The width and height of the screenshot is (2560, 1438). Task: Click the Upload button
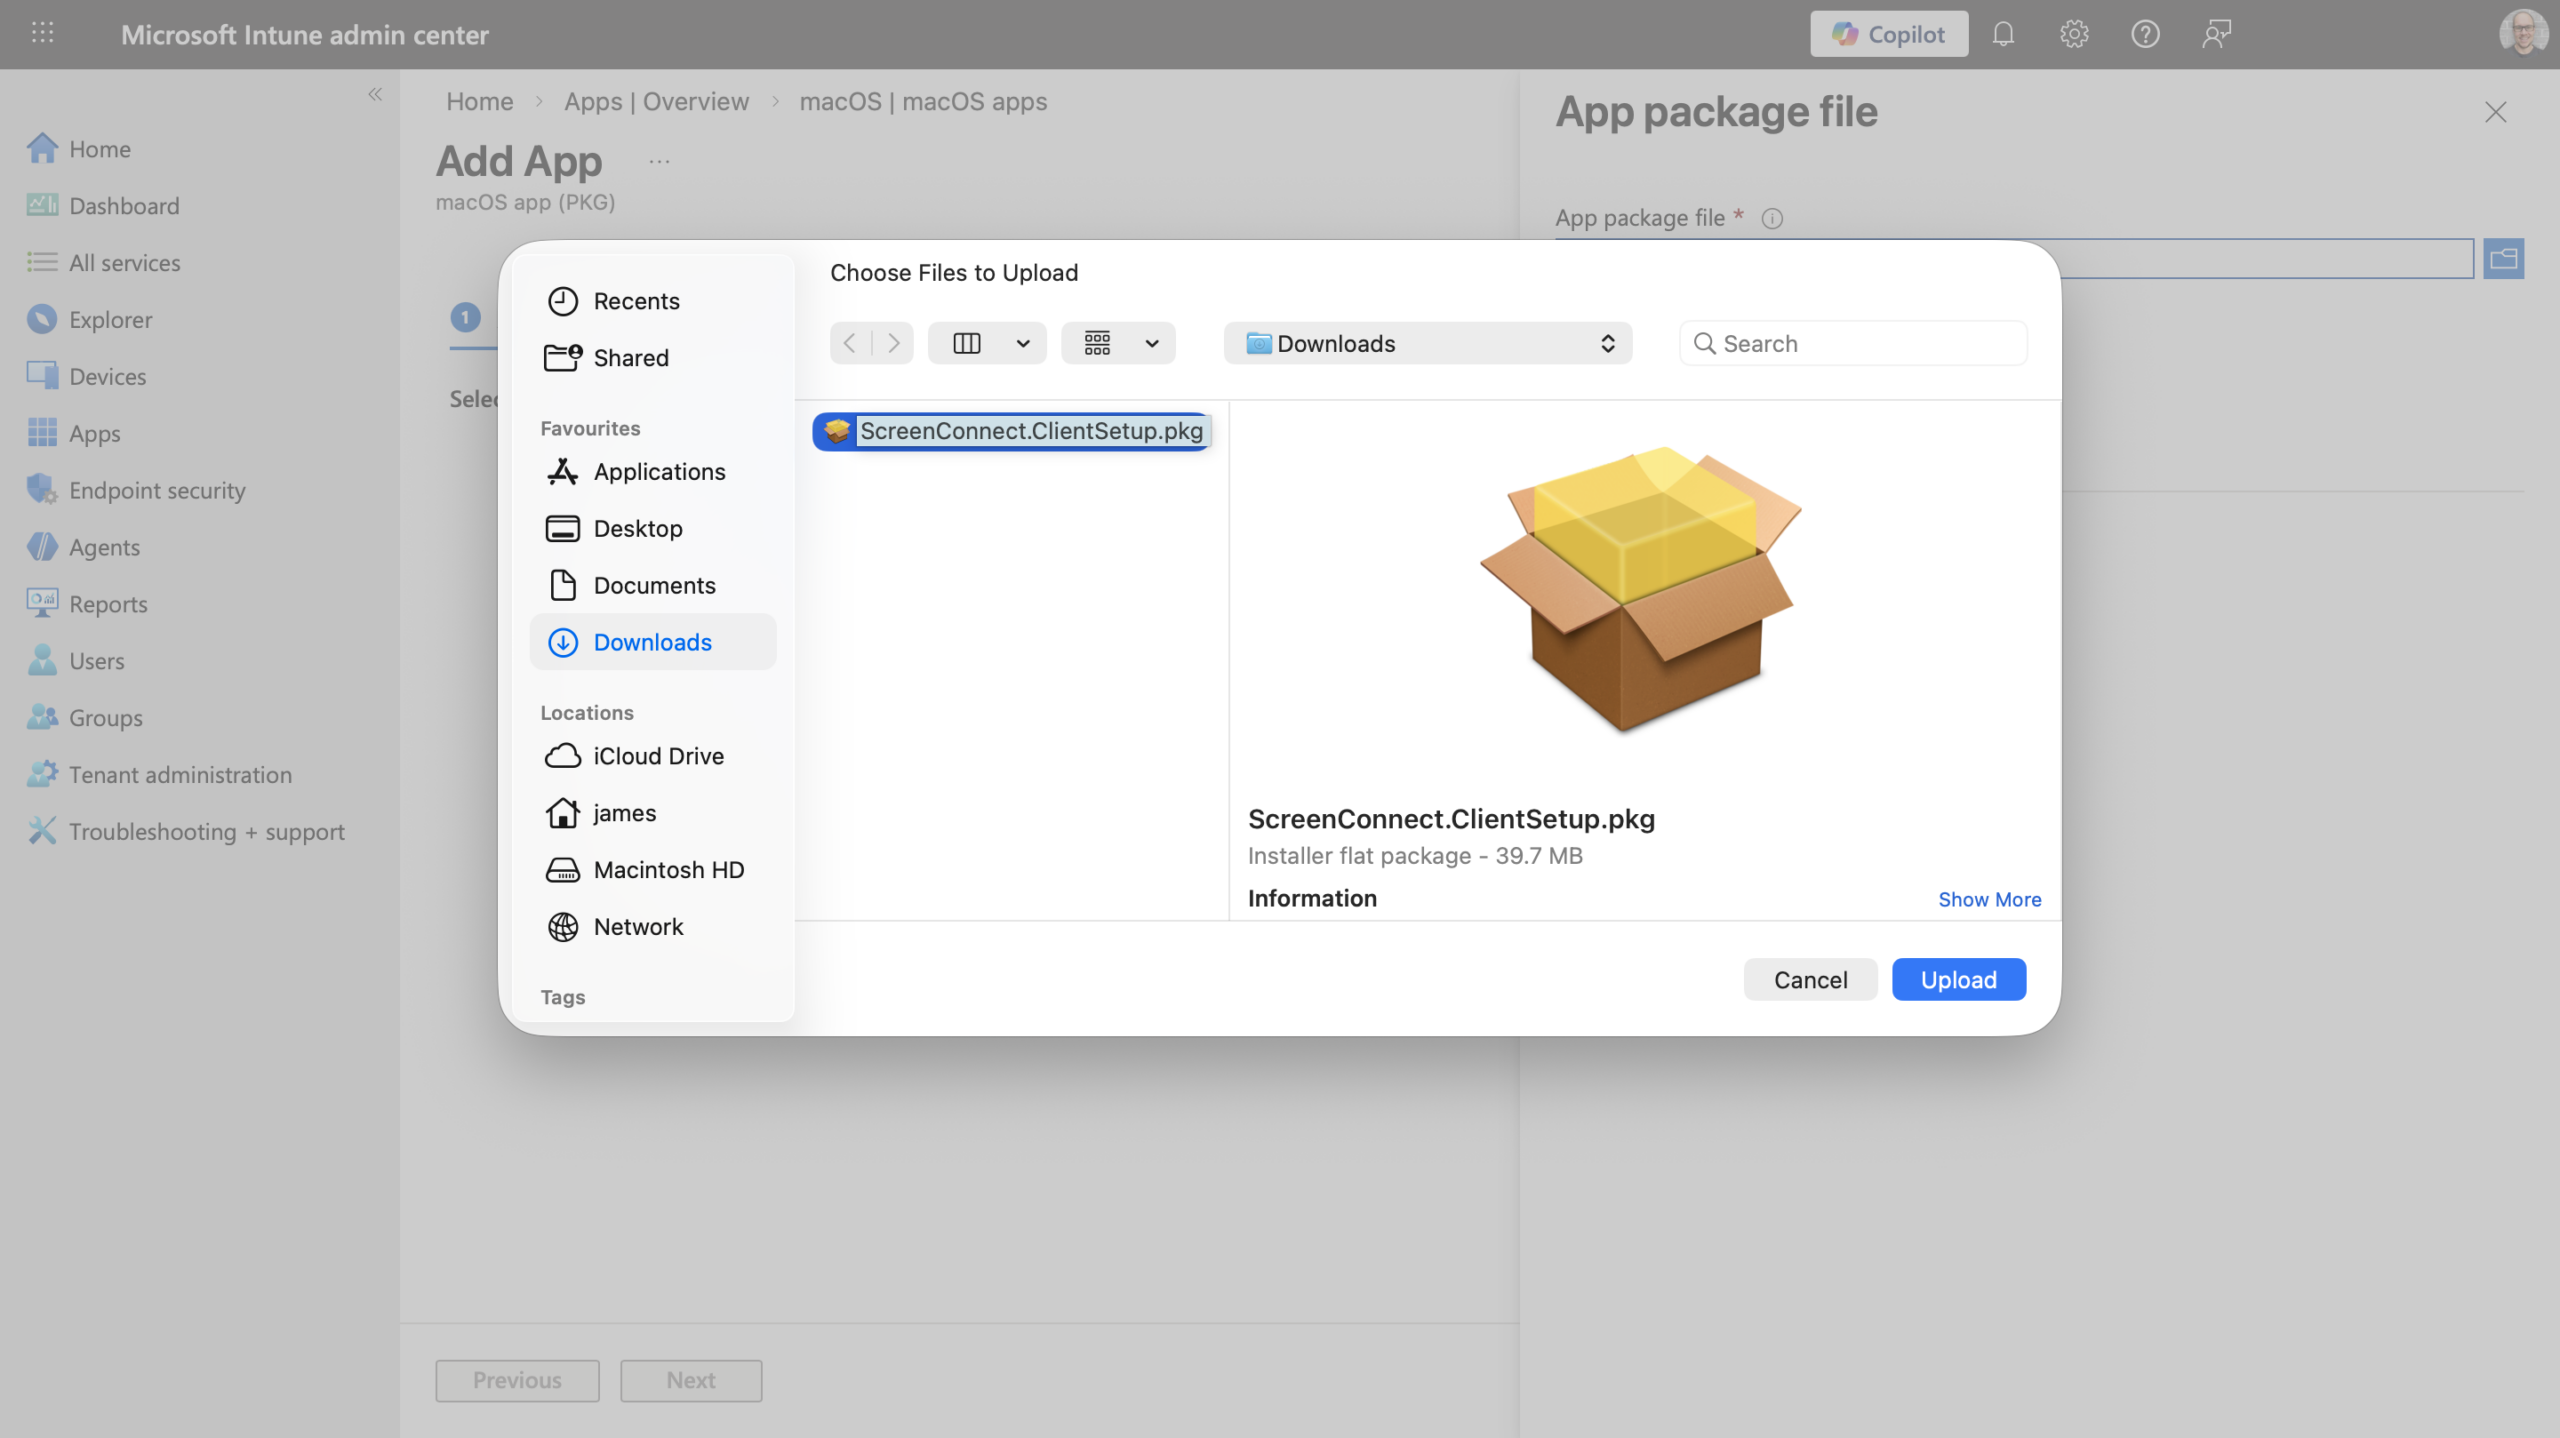click(1958, 979)
